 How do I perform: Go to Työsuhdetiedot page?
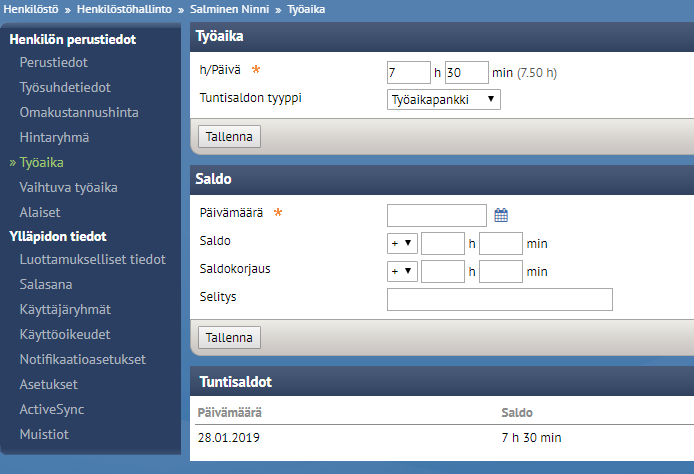click(65, 87)
